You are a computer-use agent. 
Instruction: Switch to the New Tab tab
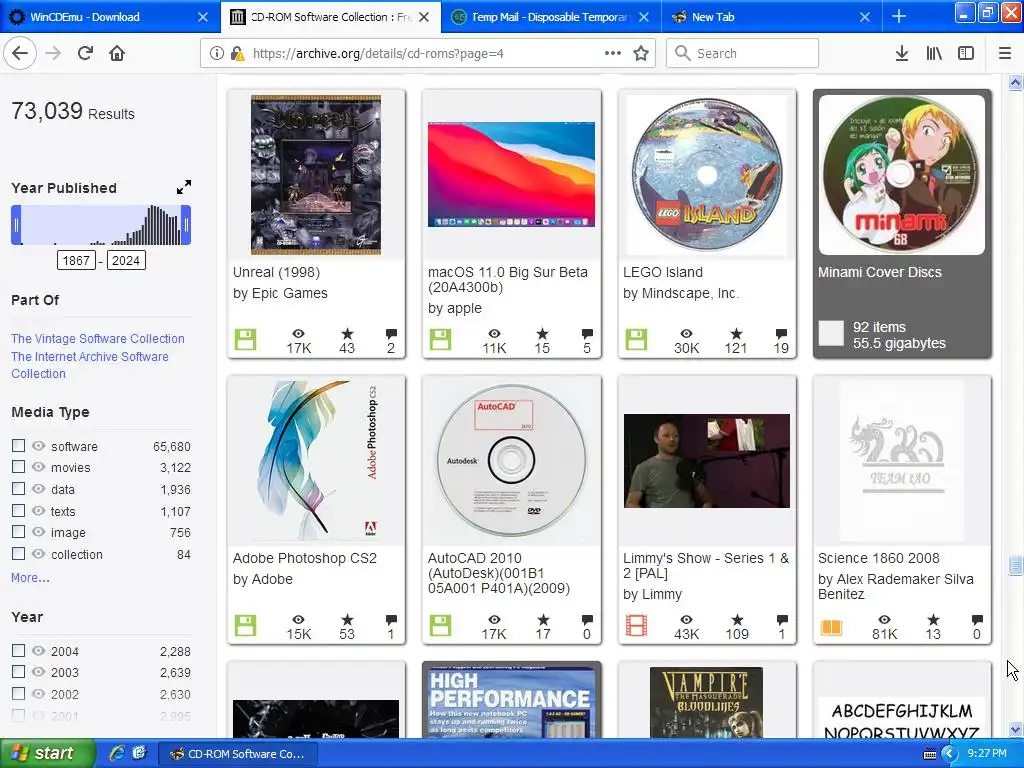pos(771,16)
